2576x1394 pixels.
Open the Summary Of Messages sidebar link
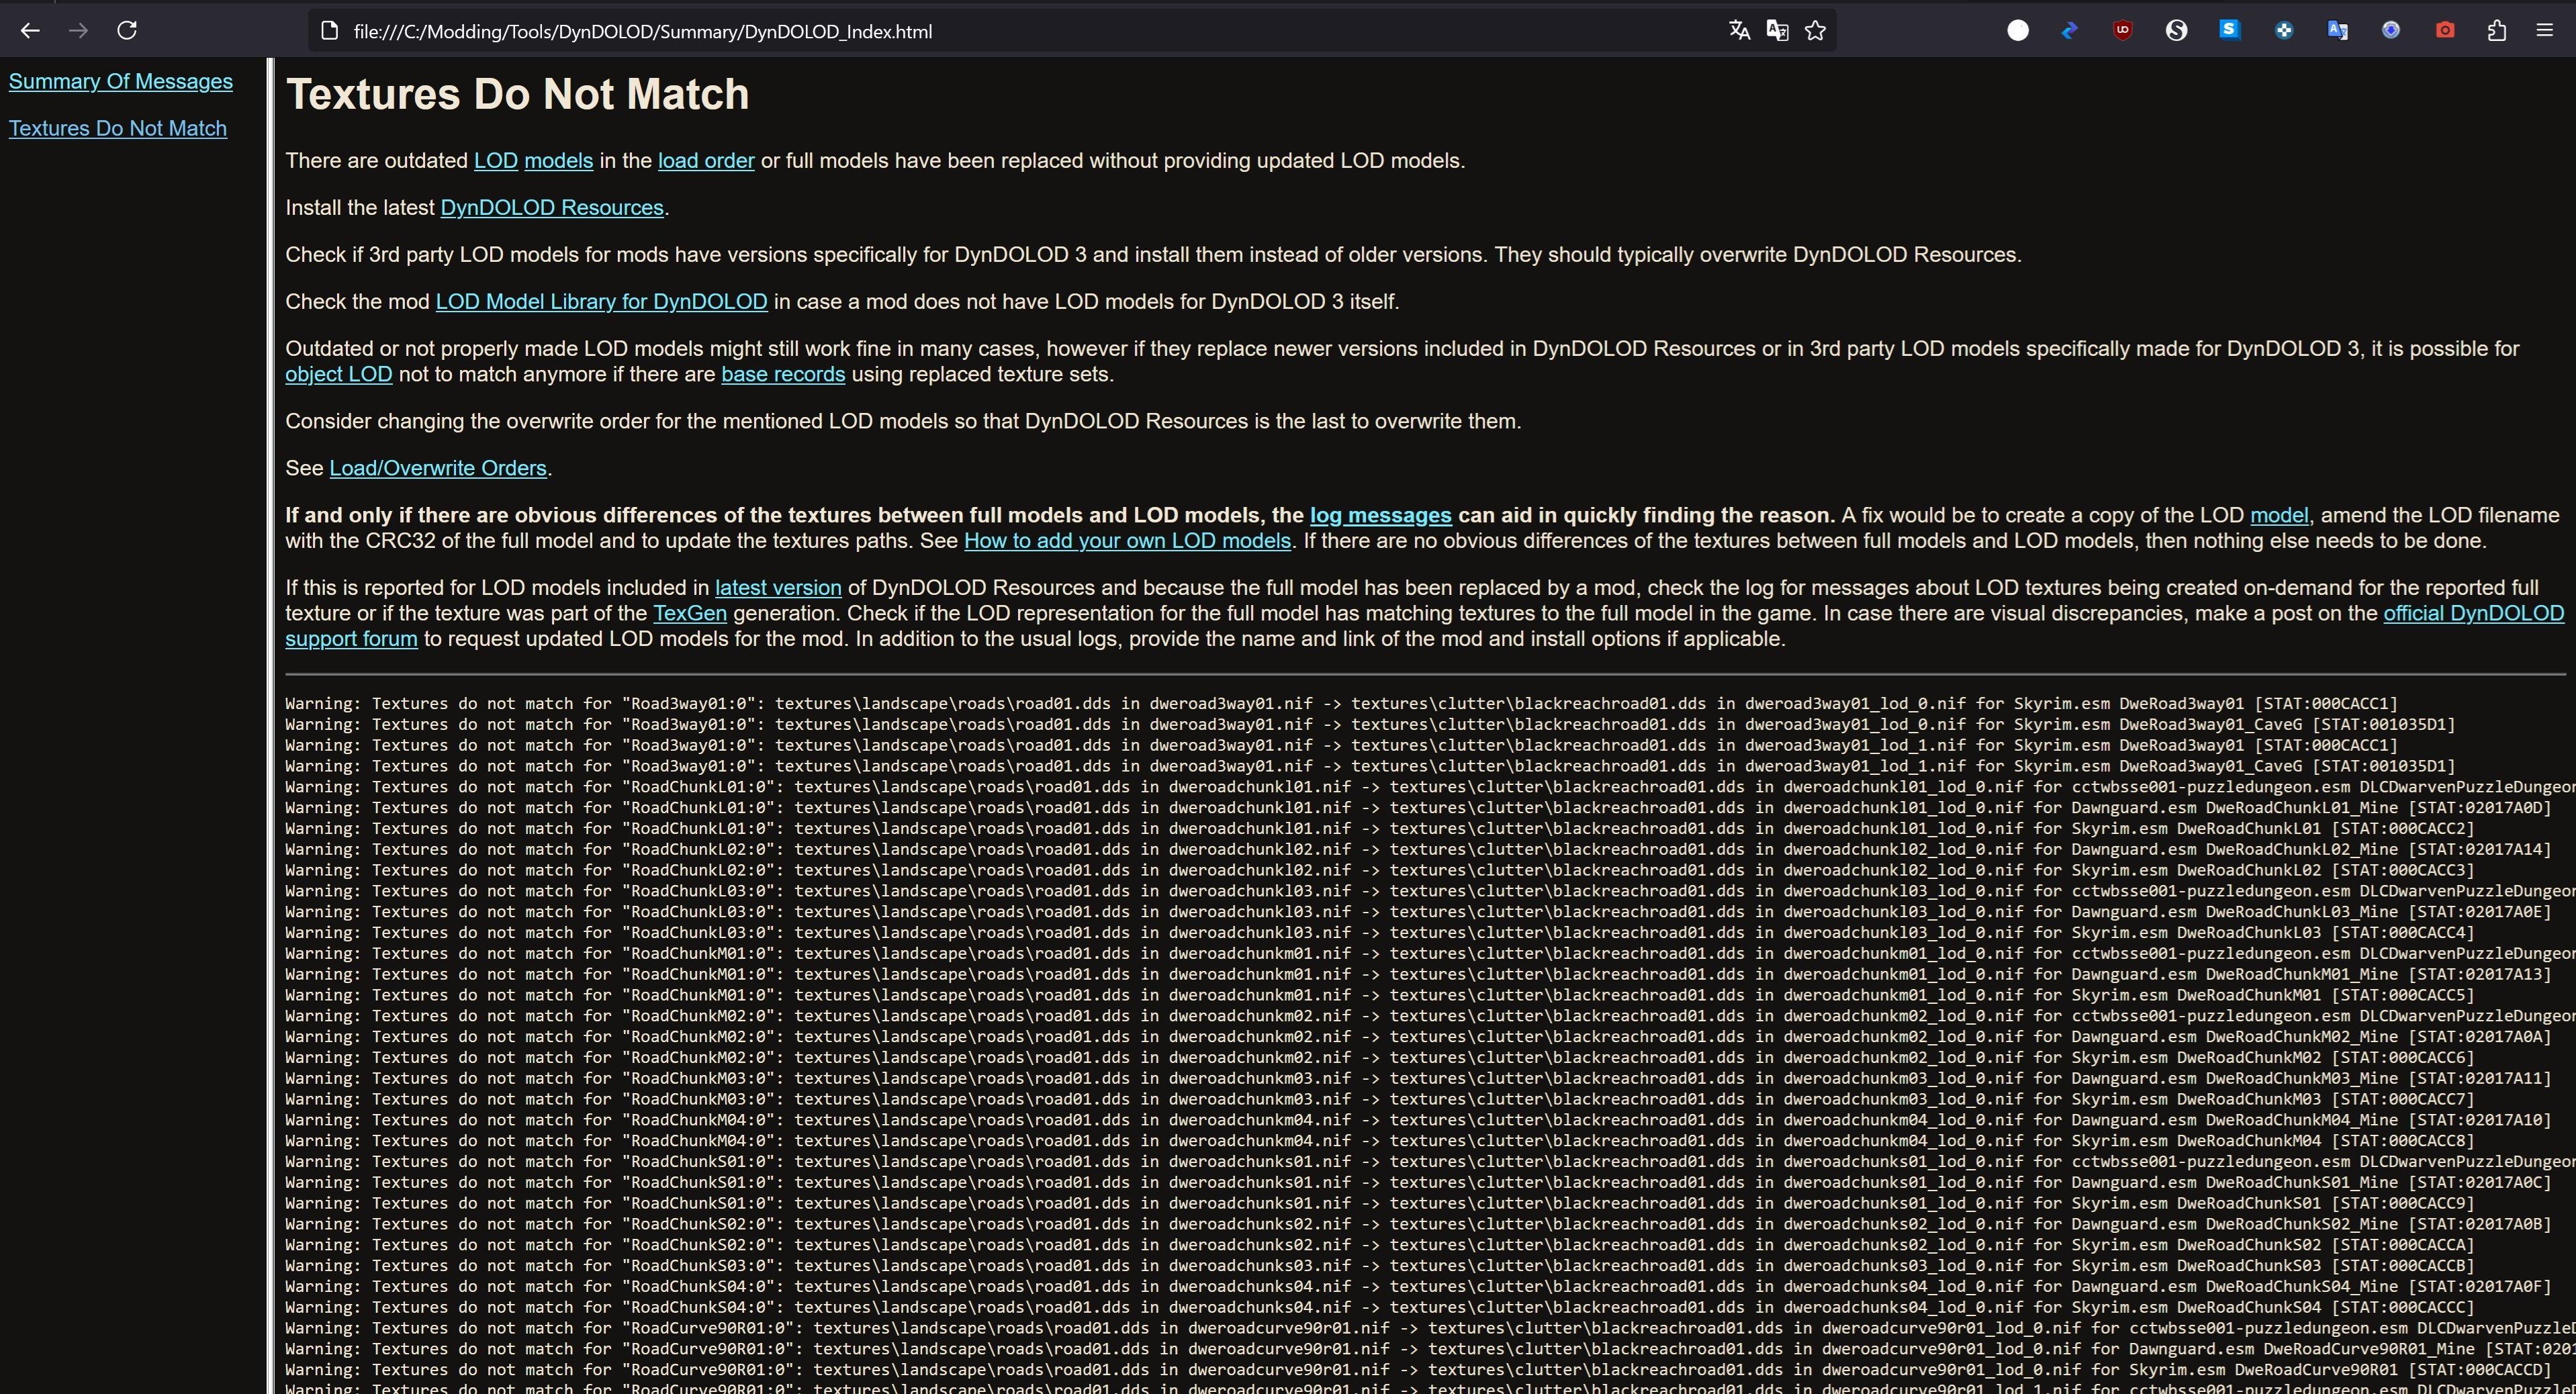[120, 82]
